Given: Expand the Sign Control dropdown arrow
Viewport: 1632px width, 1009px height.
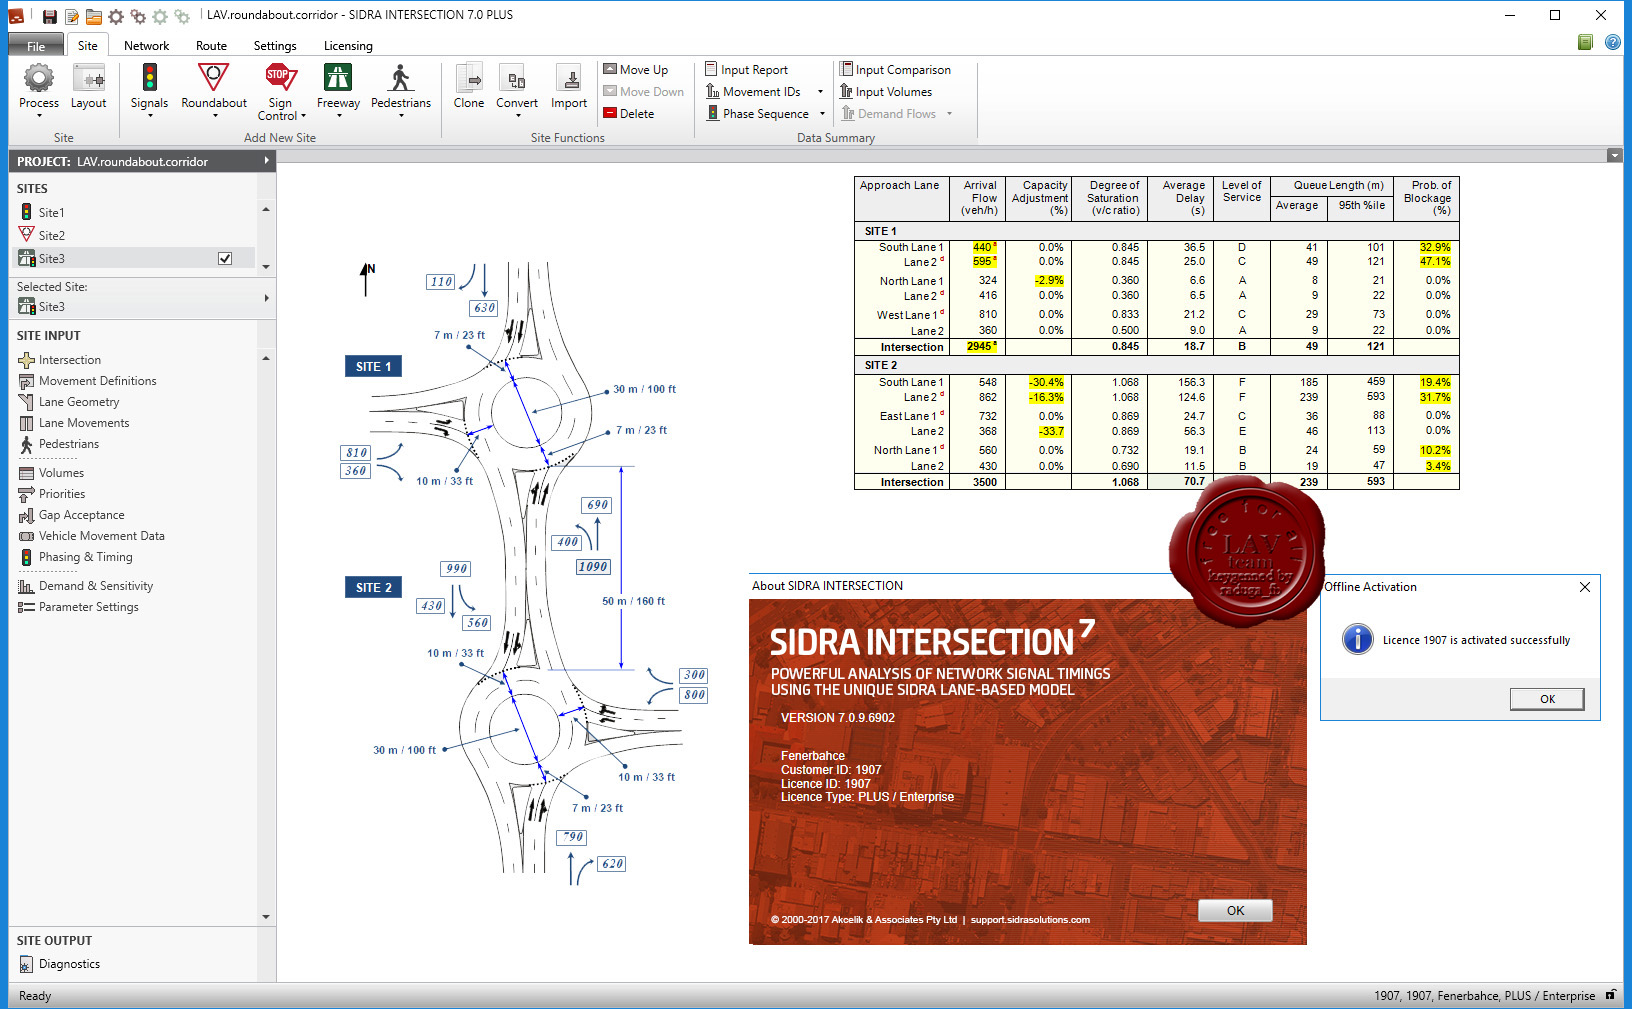Looking at the screenshot, I should point(303,116).
